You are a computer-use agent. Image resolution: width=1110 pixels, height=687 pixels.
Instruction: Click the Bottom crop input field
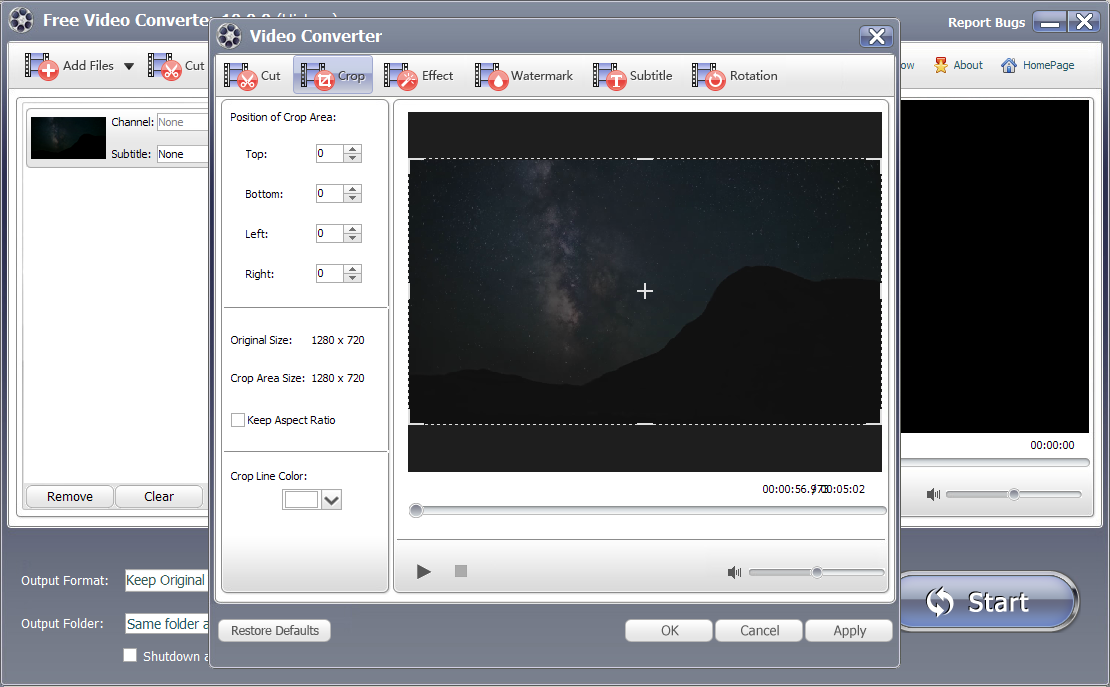tap(330, 193)
